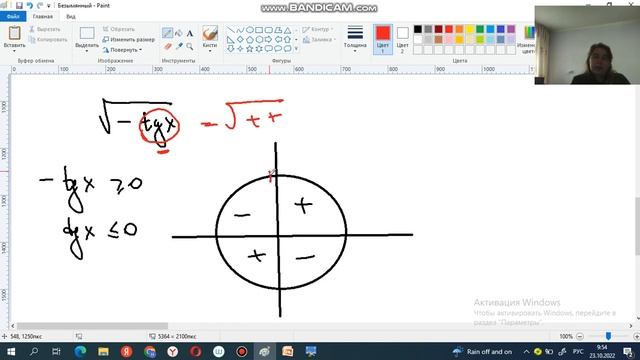Click the Select rectangle icon
The width and height of the screenshot is (640, 360).
point(87,33)
